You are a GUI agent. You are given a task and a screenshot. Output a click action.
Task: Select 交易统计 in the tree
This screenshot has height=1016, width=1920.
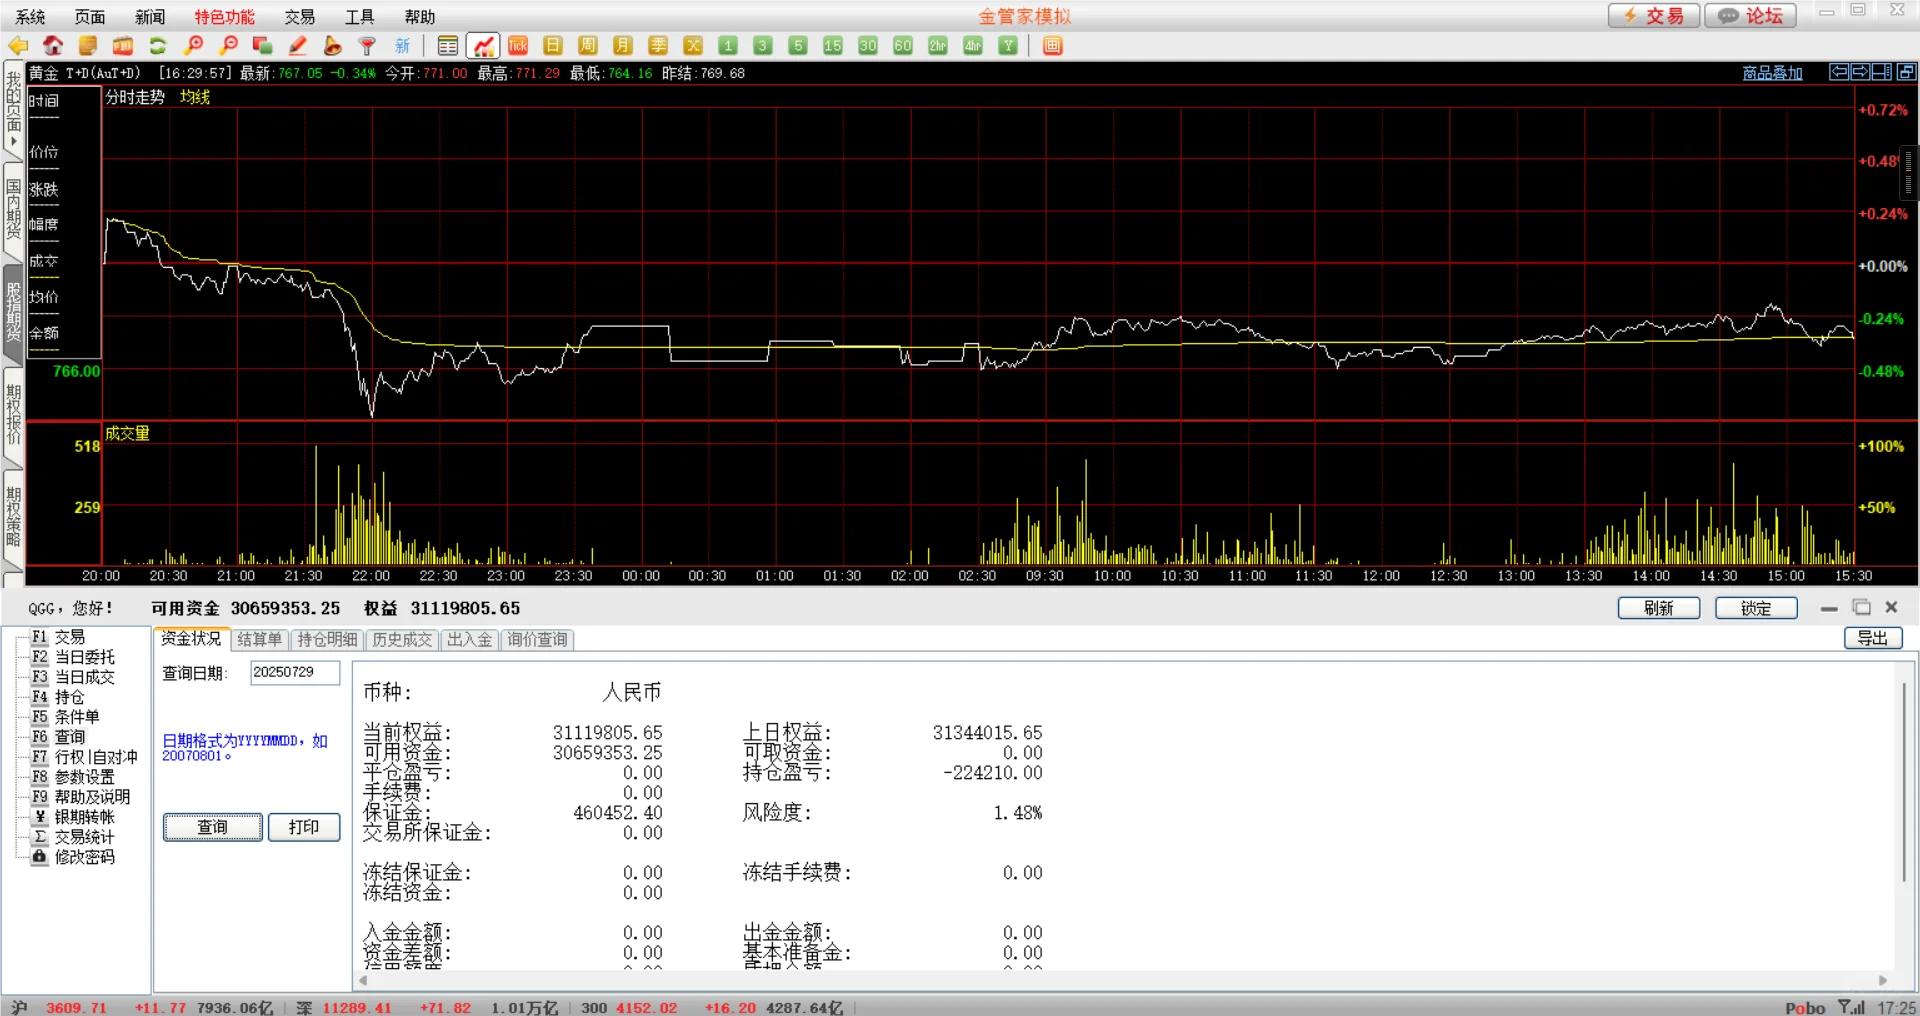[73, 837]
